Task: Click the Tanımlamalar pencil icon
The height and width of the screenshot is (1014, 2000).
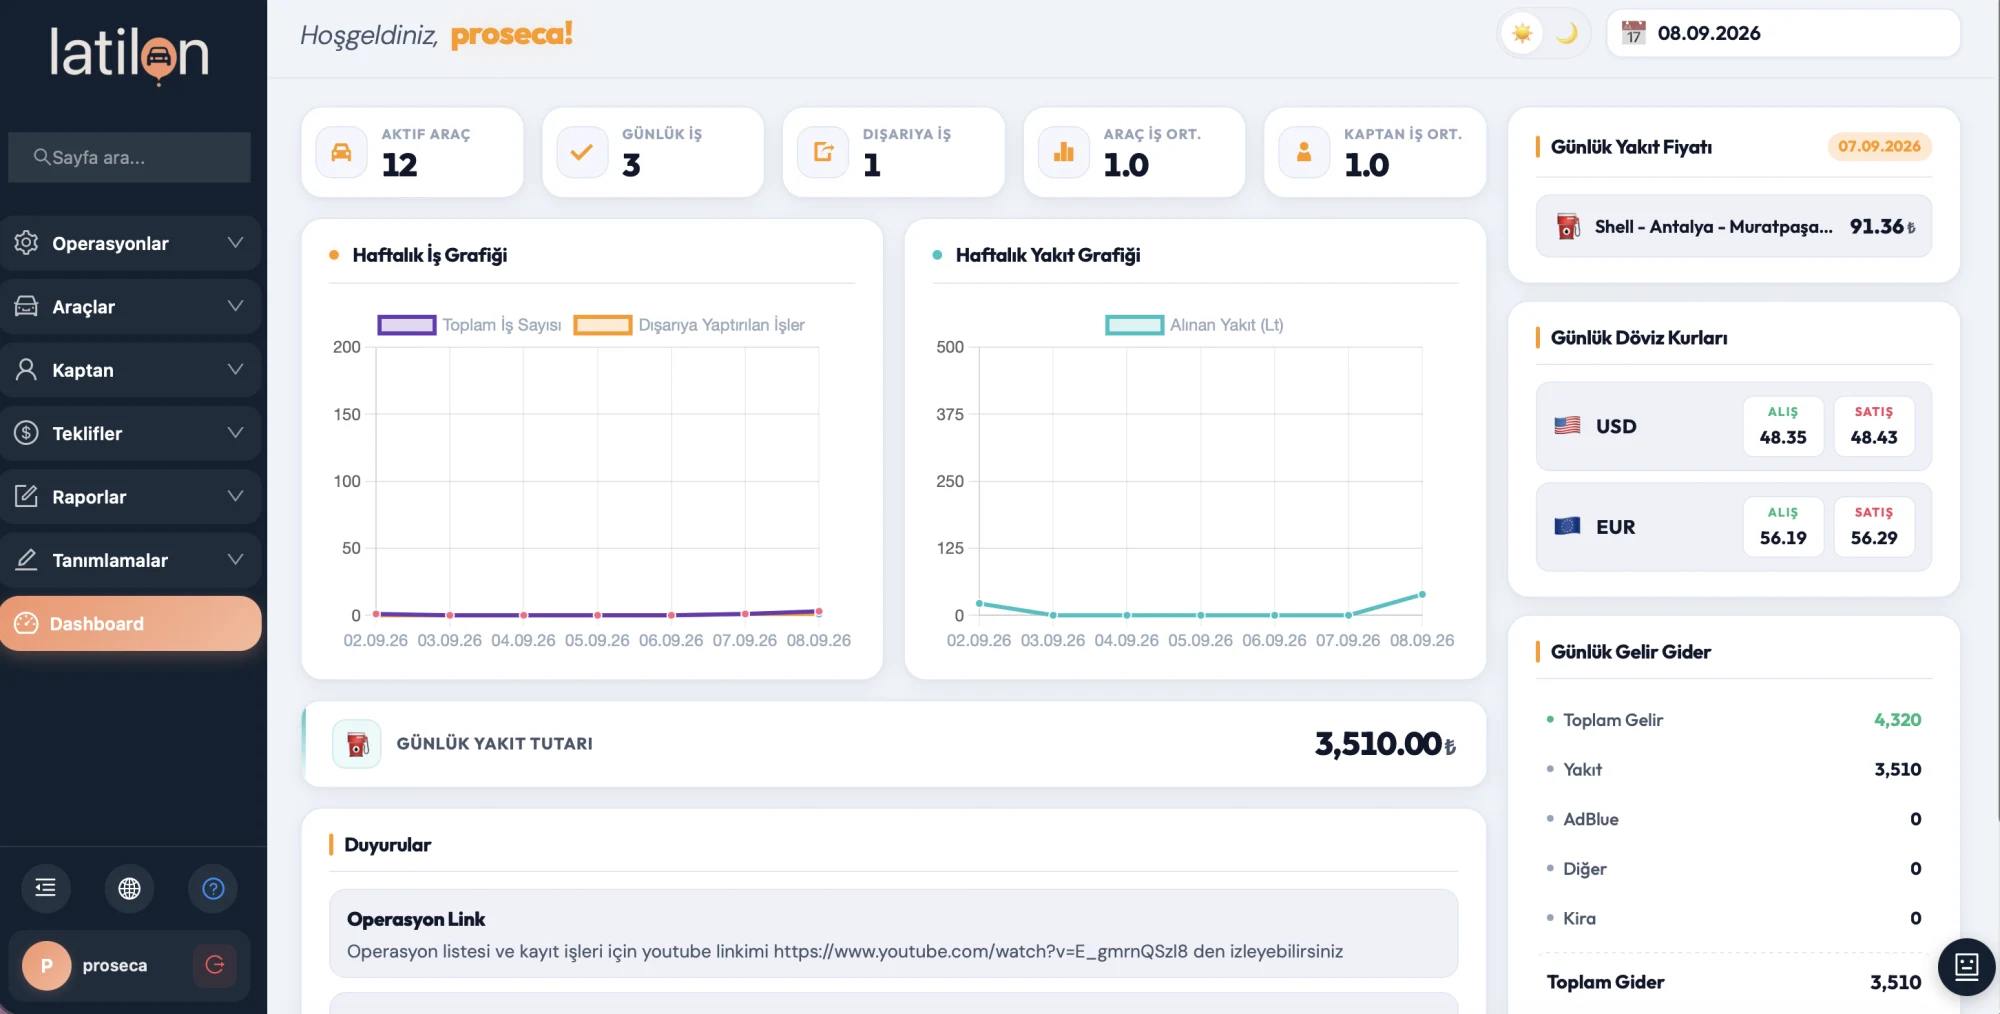Action: [27, 560]
